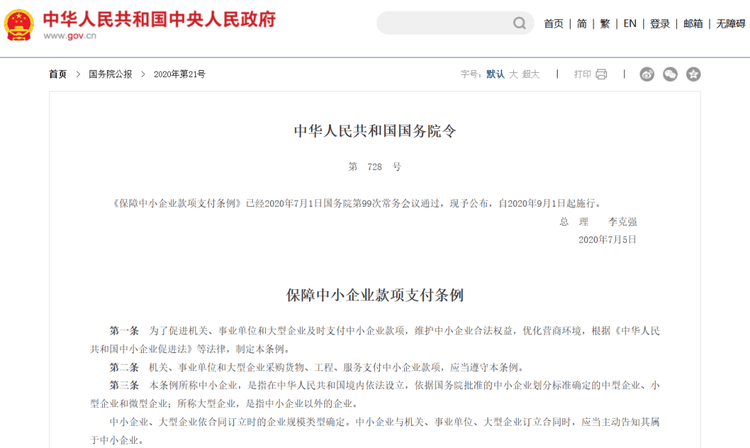This screenshot has height=448, width=750.
Task: Click the first breadcrumb chevron after 首页
Action: [78, 74]
